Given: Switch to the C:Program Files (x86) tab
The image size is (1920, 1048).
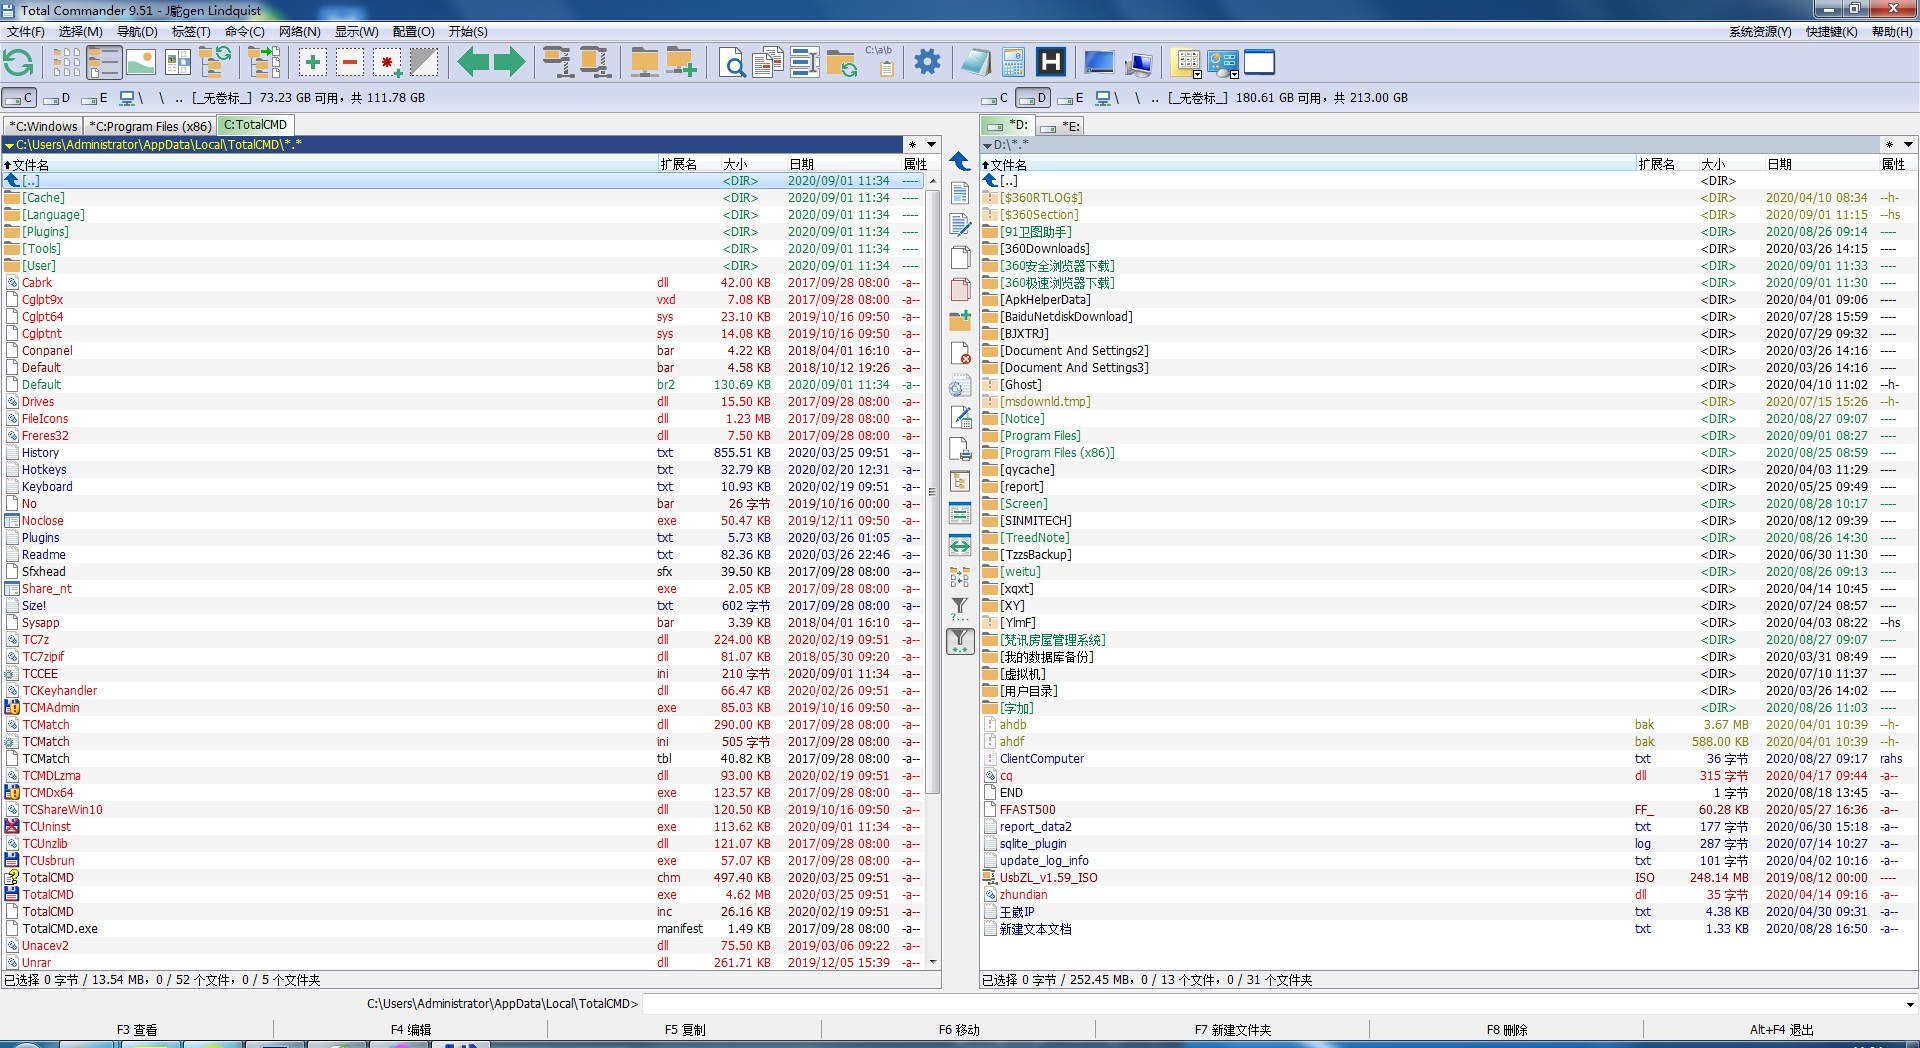Looking at the screenshot, I should tap(150, 126).
